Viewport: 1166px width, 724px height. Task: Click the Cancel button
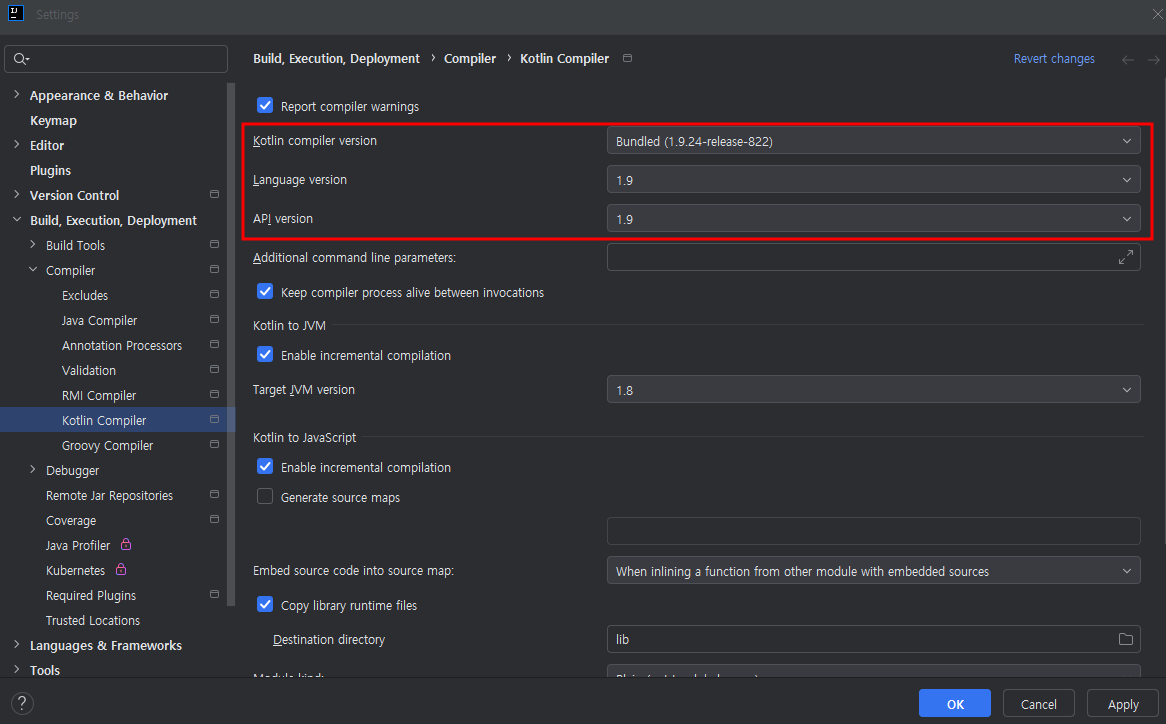(x=1039, y=704)
